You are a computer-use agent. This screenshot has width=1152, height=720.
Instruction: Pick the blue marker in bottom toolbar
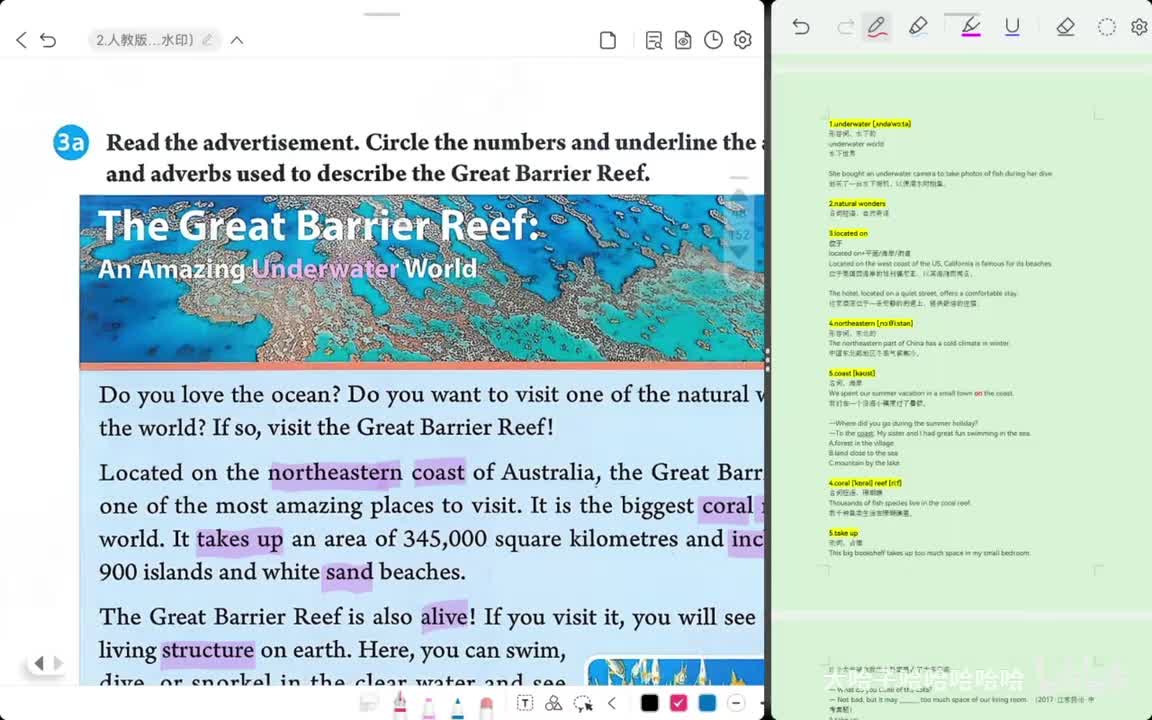pyautogui.click(x=457, y=705)
